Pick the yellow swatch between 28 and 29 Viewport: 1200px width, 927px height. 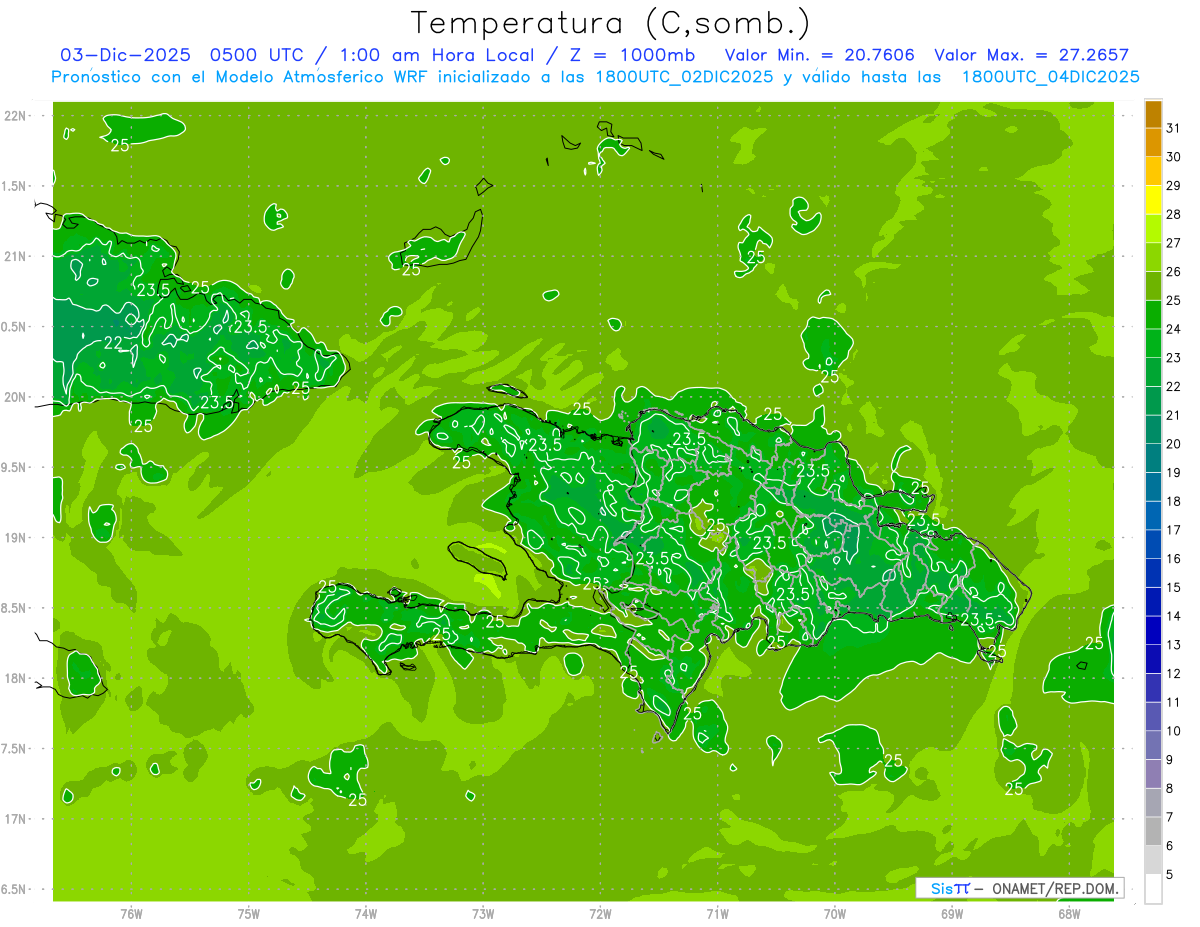tap(1153, 200)
